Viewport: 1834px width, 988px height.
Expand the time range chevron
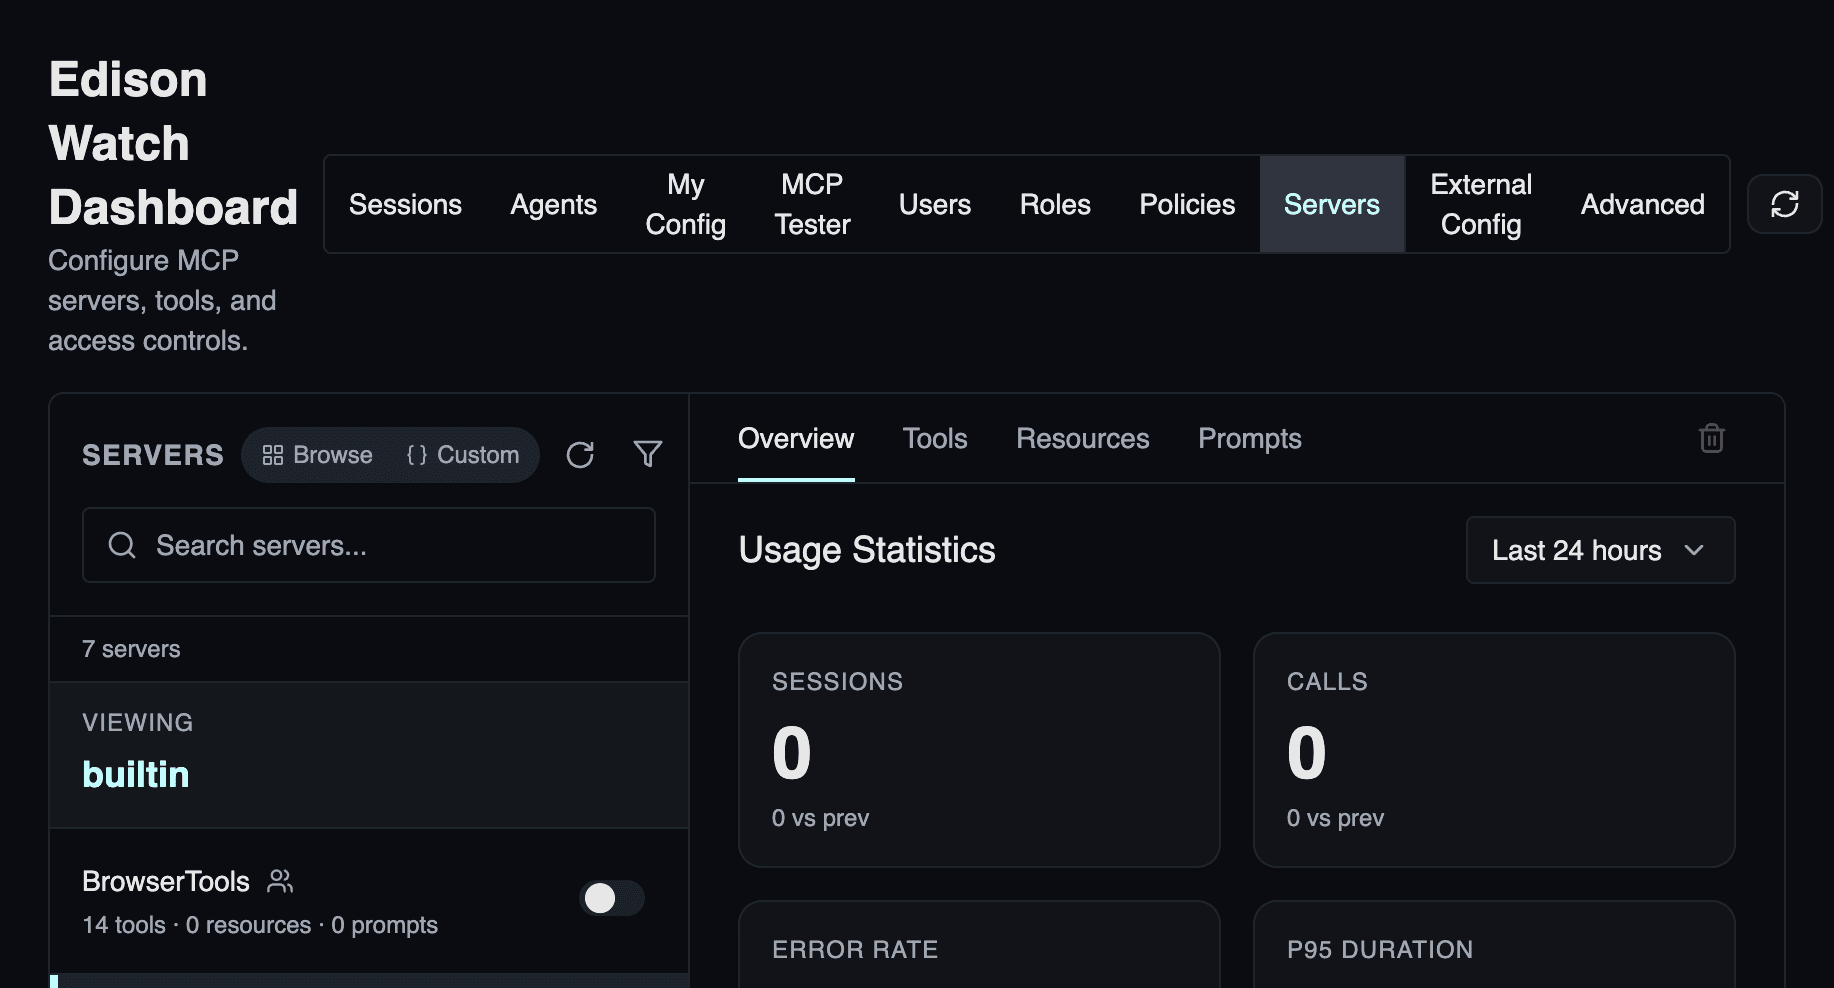click(1694, 550)
